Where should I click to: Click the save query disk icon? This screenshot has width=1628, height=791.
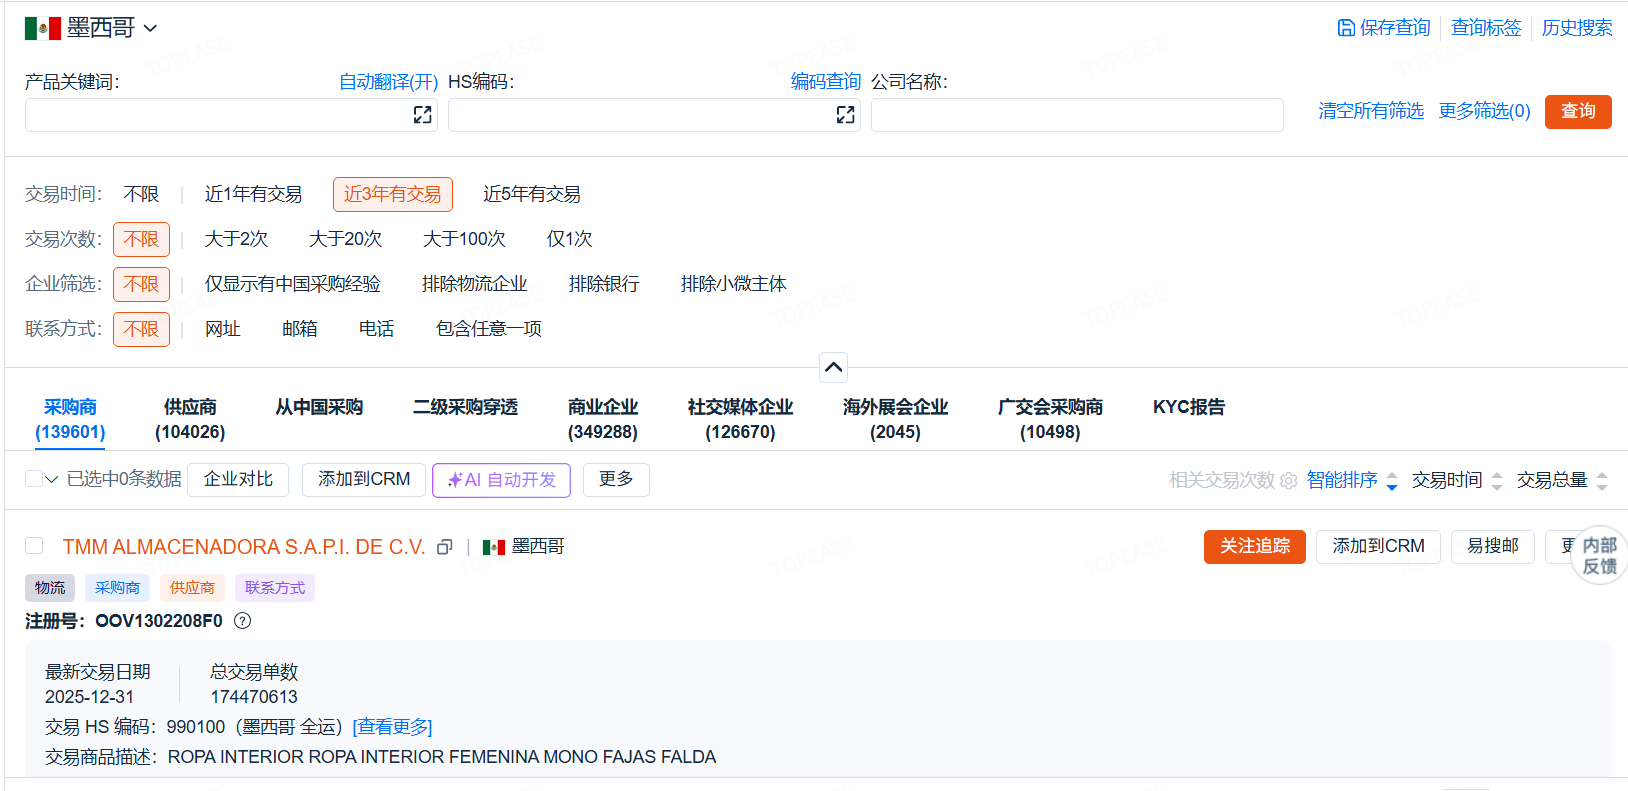(x=1346, y=28)
